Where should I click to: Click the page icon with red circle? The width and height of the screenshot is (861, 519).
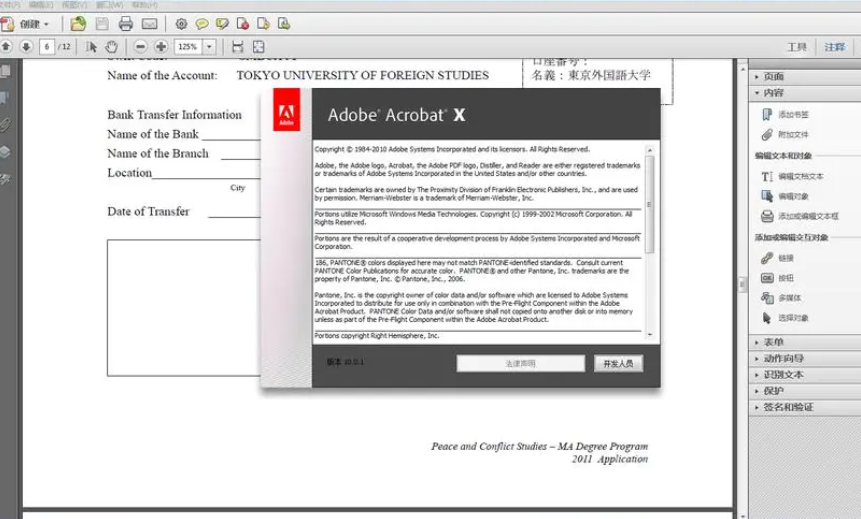coord(243,24)
